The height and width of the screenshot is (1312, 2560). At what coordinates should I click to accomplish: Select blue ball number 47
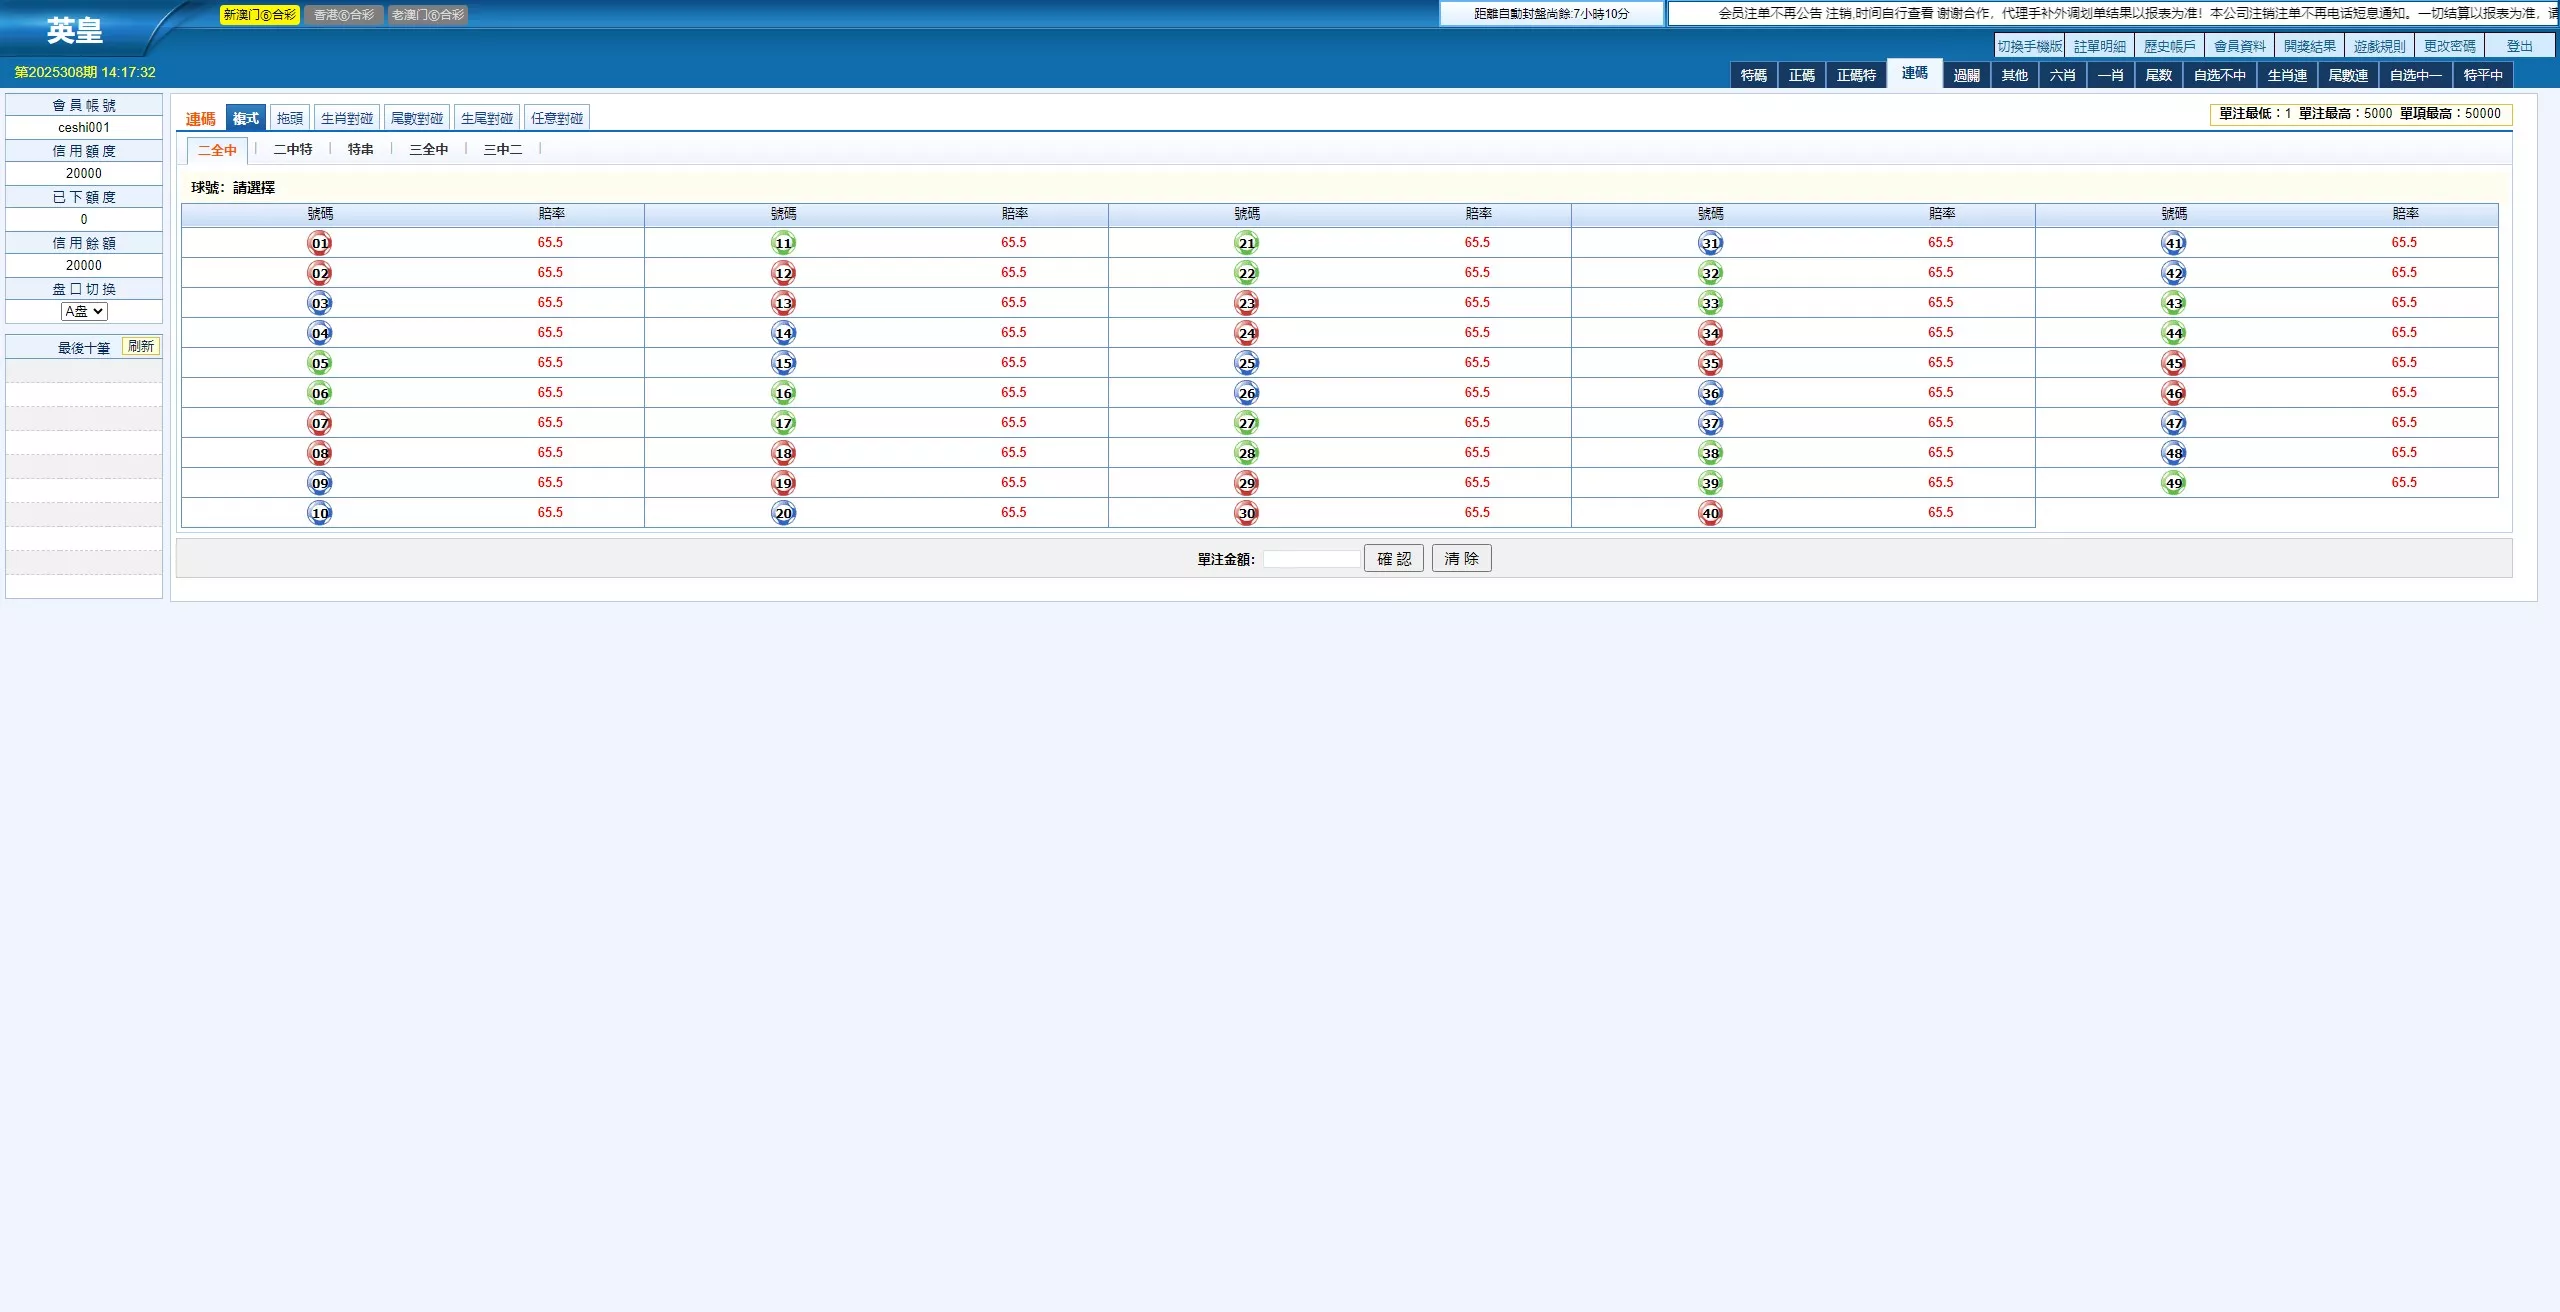click(2173, 423)
